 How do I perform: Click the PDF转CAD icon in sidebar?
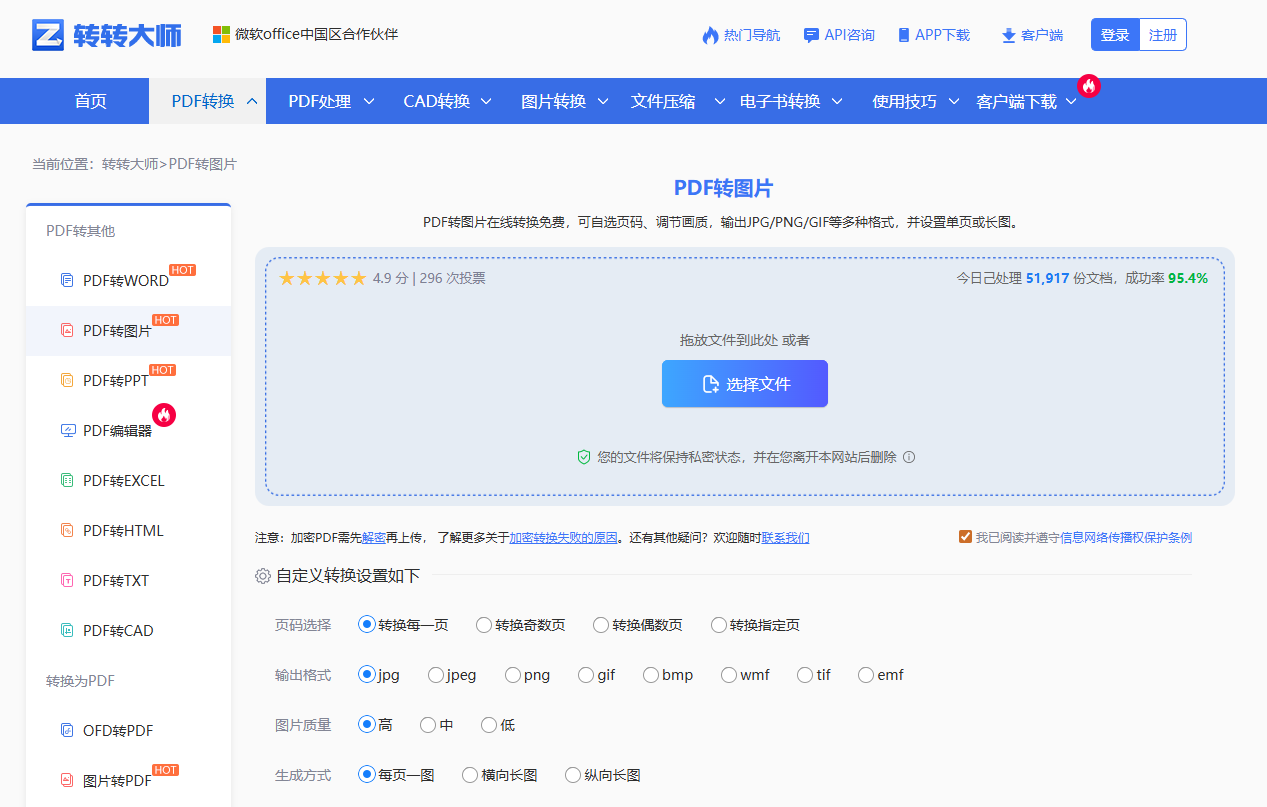pyautogui.click(x=68, y=630)
